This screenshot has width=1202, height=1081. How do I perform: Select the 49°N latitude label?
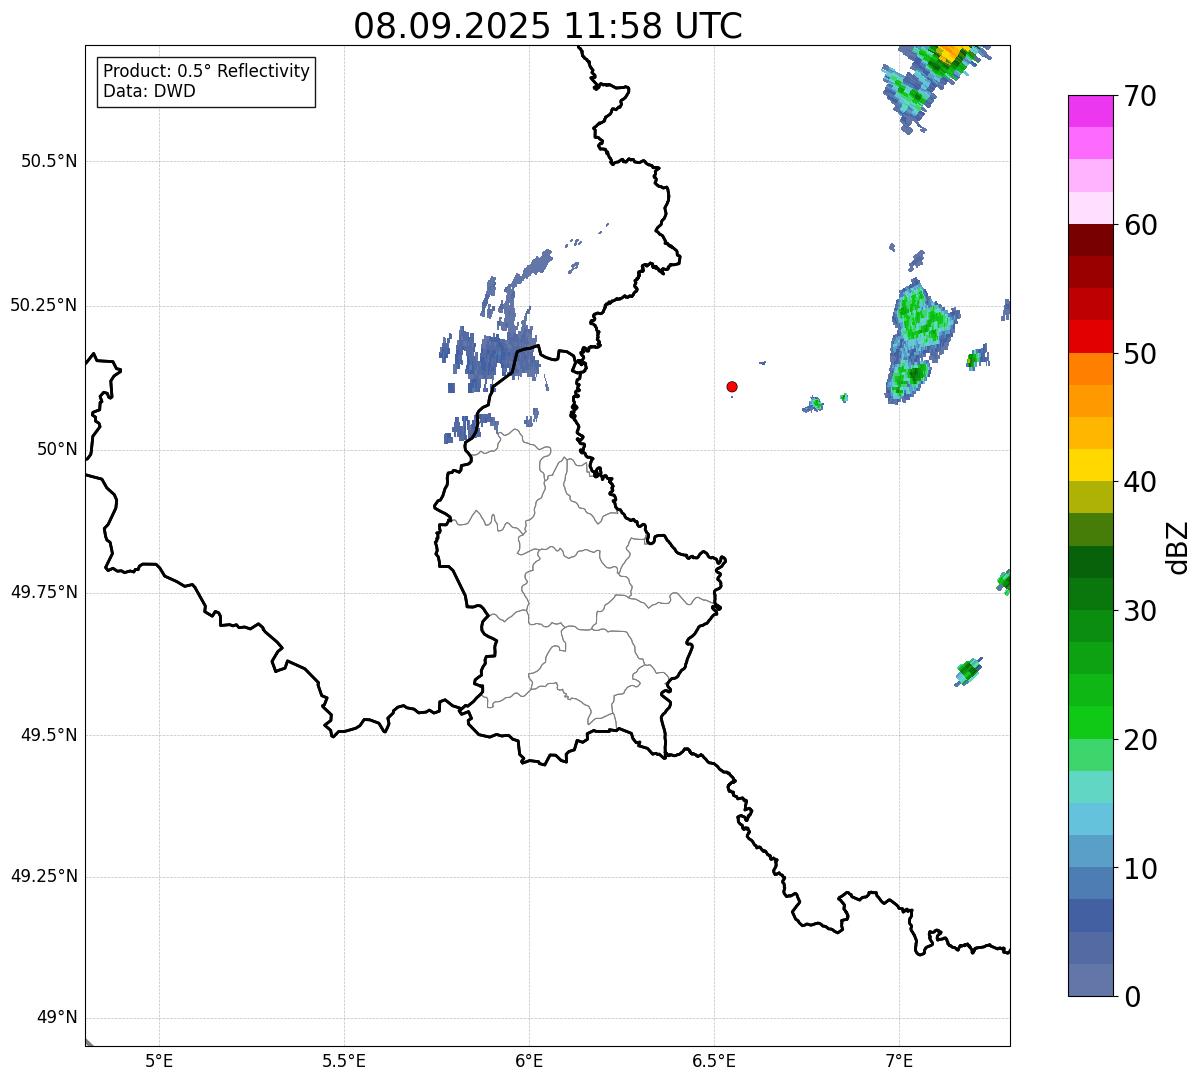tap(57, 1017)
